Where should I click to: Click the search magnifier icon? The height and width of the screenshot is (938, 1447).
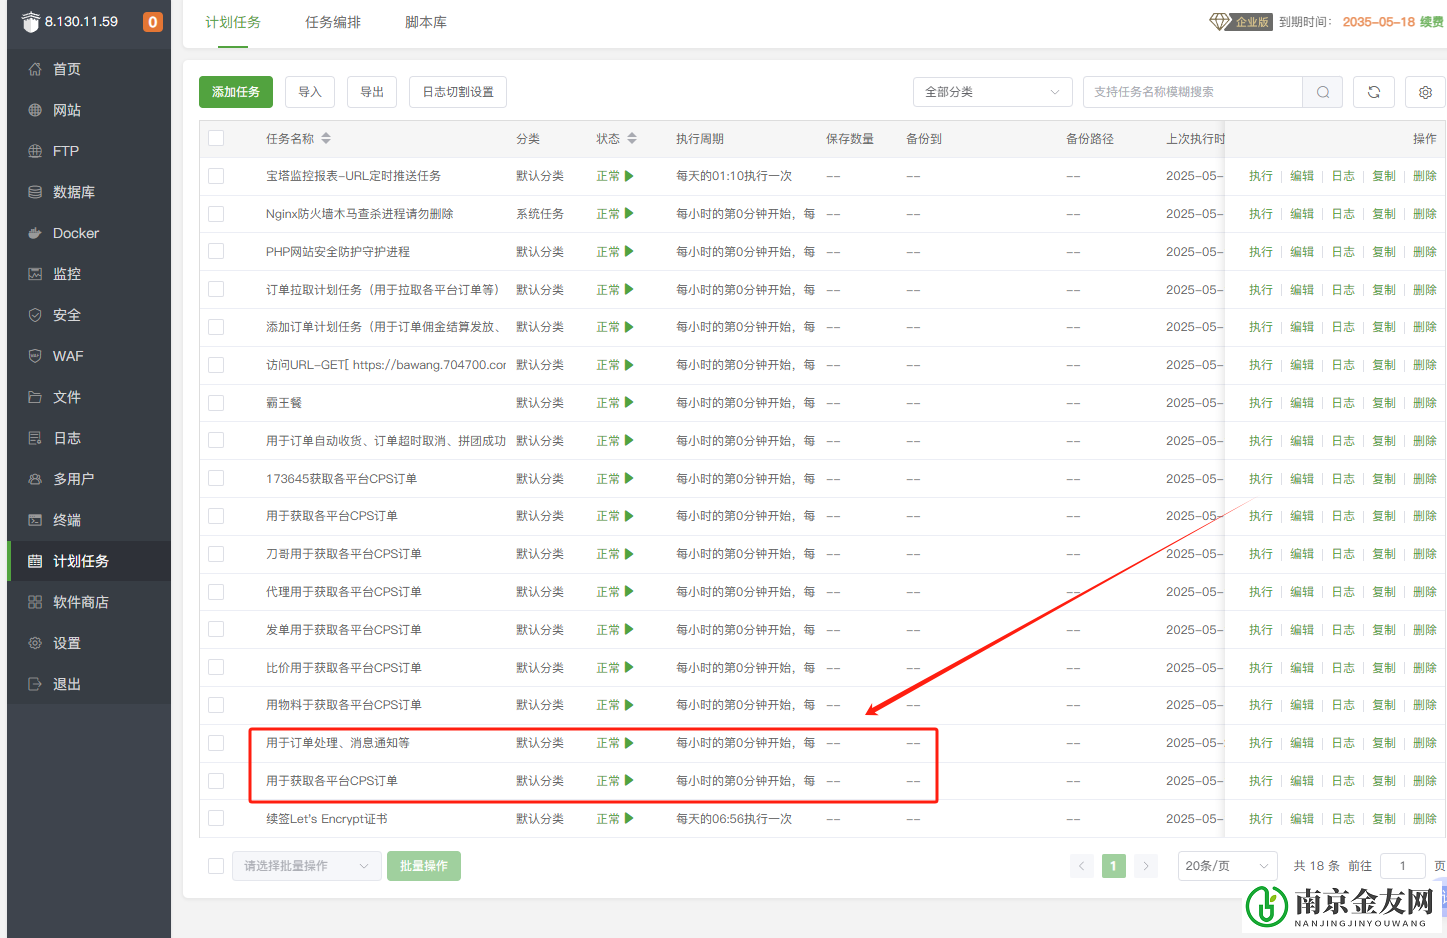click(1322, 92)
